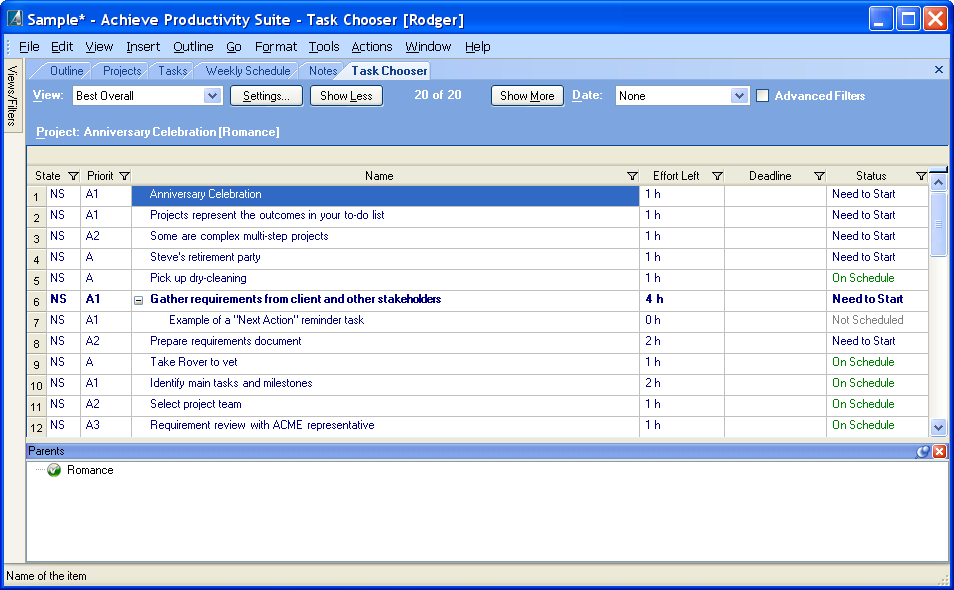Open the Window menu

click(x=428, y=47)
